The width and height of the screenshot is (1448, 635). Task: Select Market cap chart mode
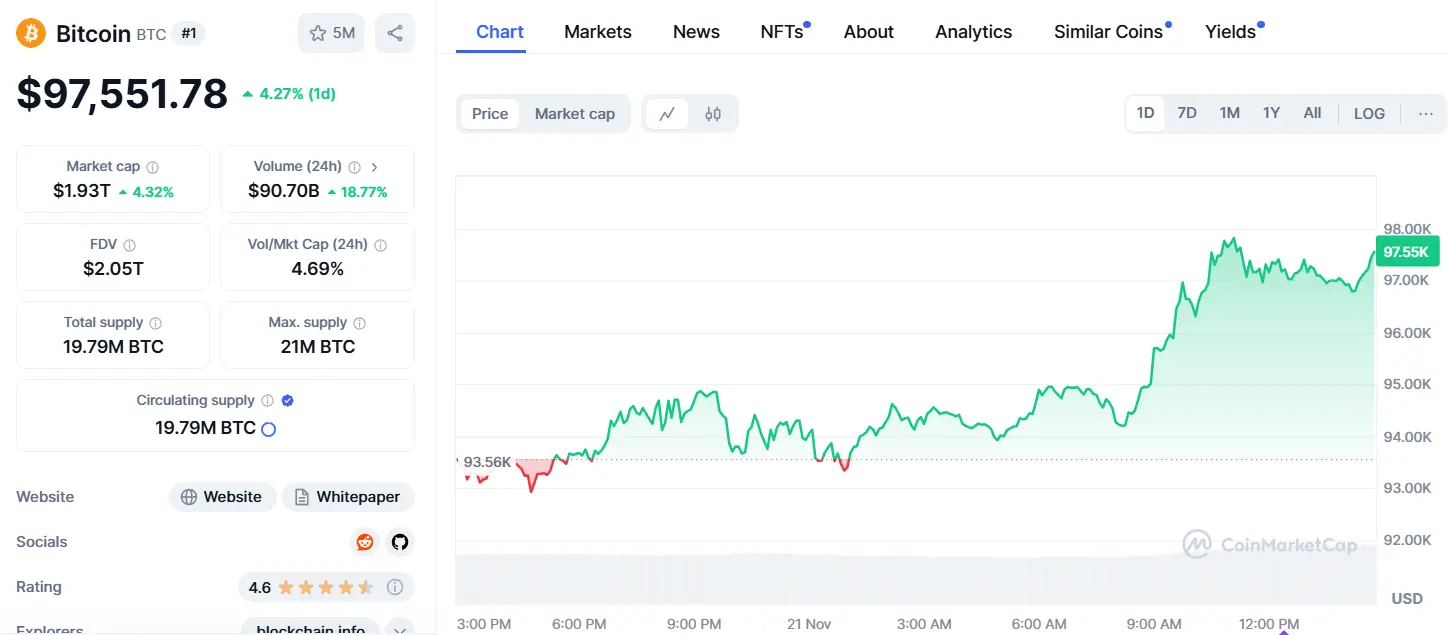tap(575, 114)
